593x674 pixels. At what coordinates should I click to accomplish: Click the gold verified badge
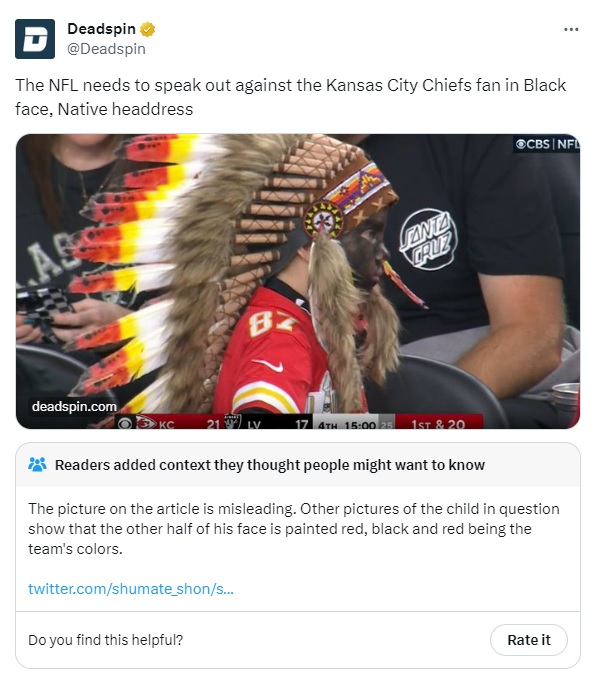click(147, 29)
